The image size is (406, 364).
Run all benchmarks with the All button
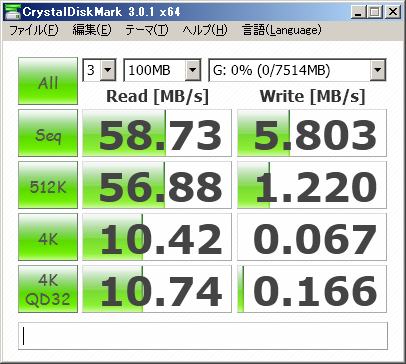click(48, 81)
